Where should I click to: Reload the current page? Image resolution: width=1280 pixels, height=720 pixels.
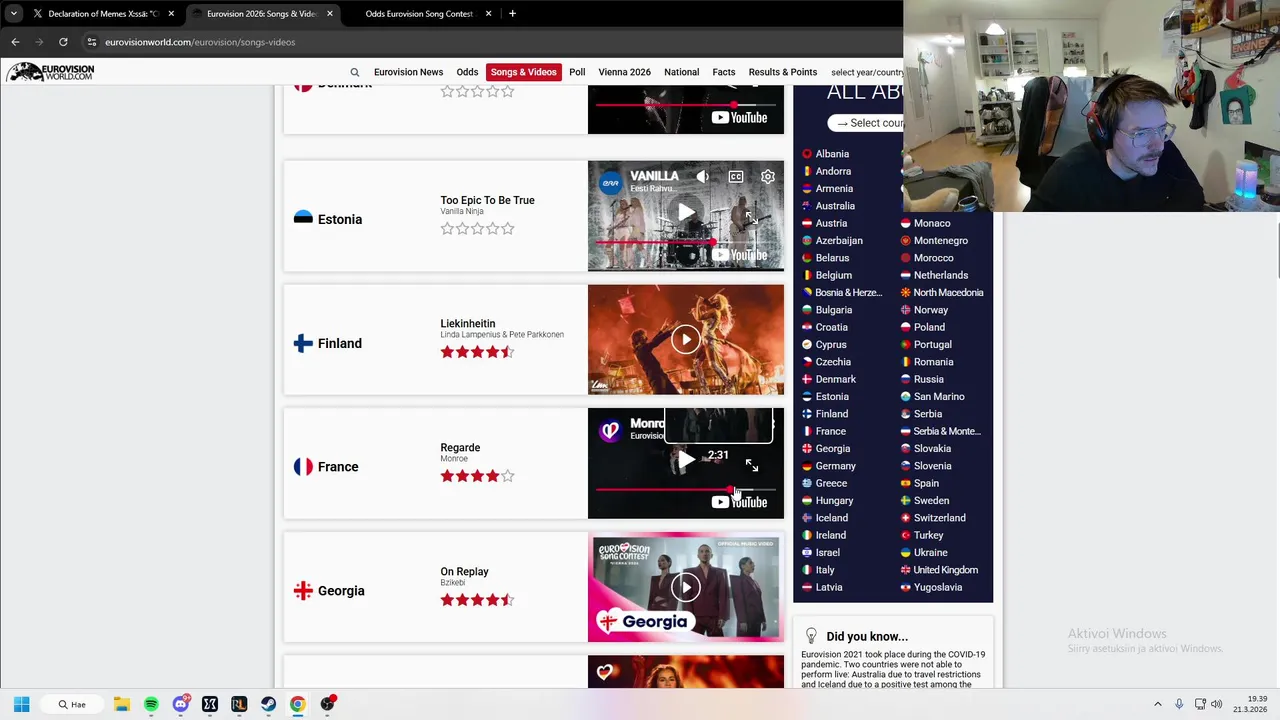pyautogui.click(x=63, y=42)
